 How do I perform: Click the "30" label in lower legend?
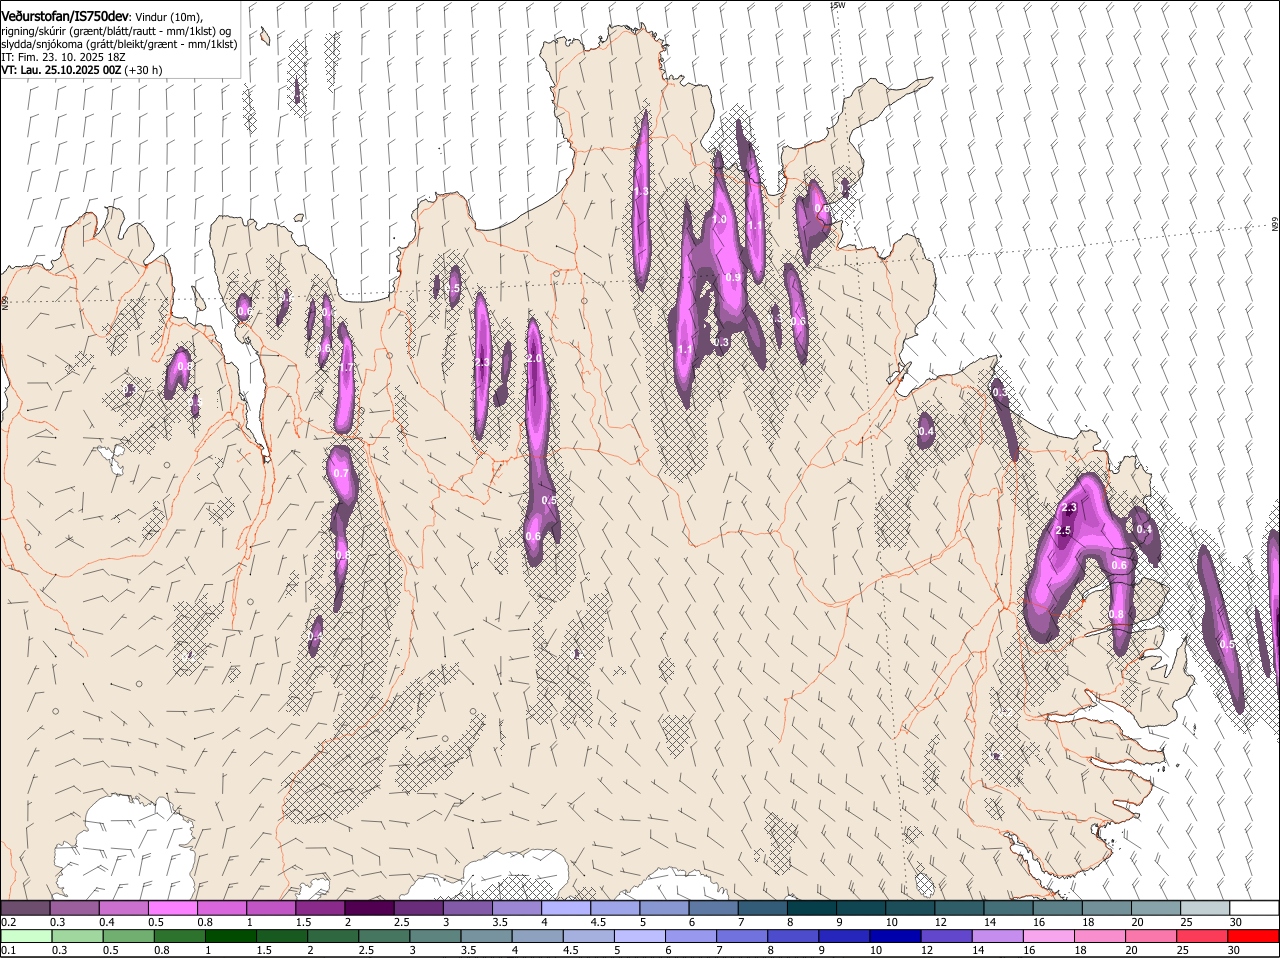tap(1233, 950)
